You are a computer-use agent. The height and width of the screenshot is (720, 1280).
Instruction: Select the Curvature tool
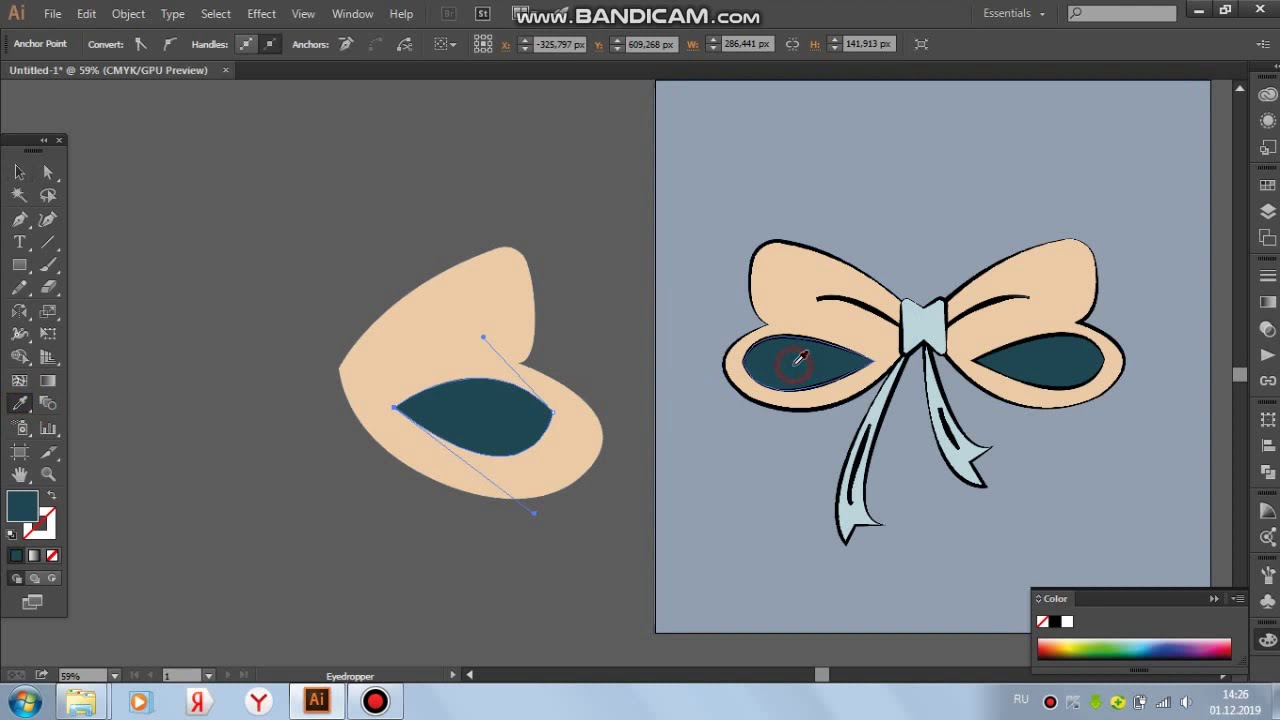48,219
